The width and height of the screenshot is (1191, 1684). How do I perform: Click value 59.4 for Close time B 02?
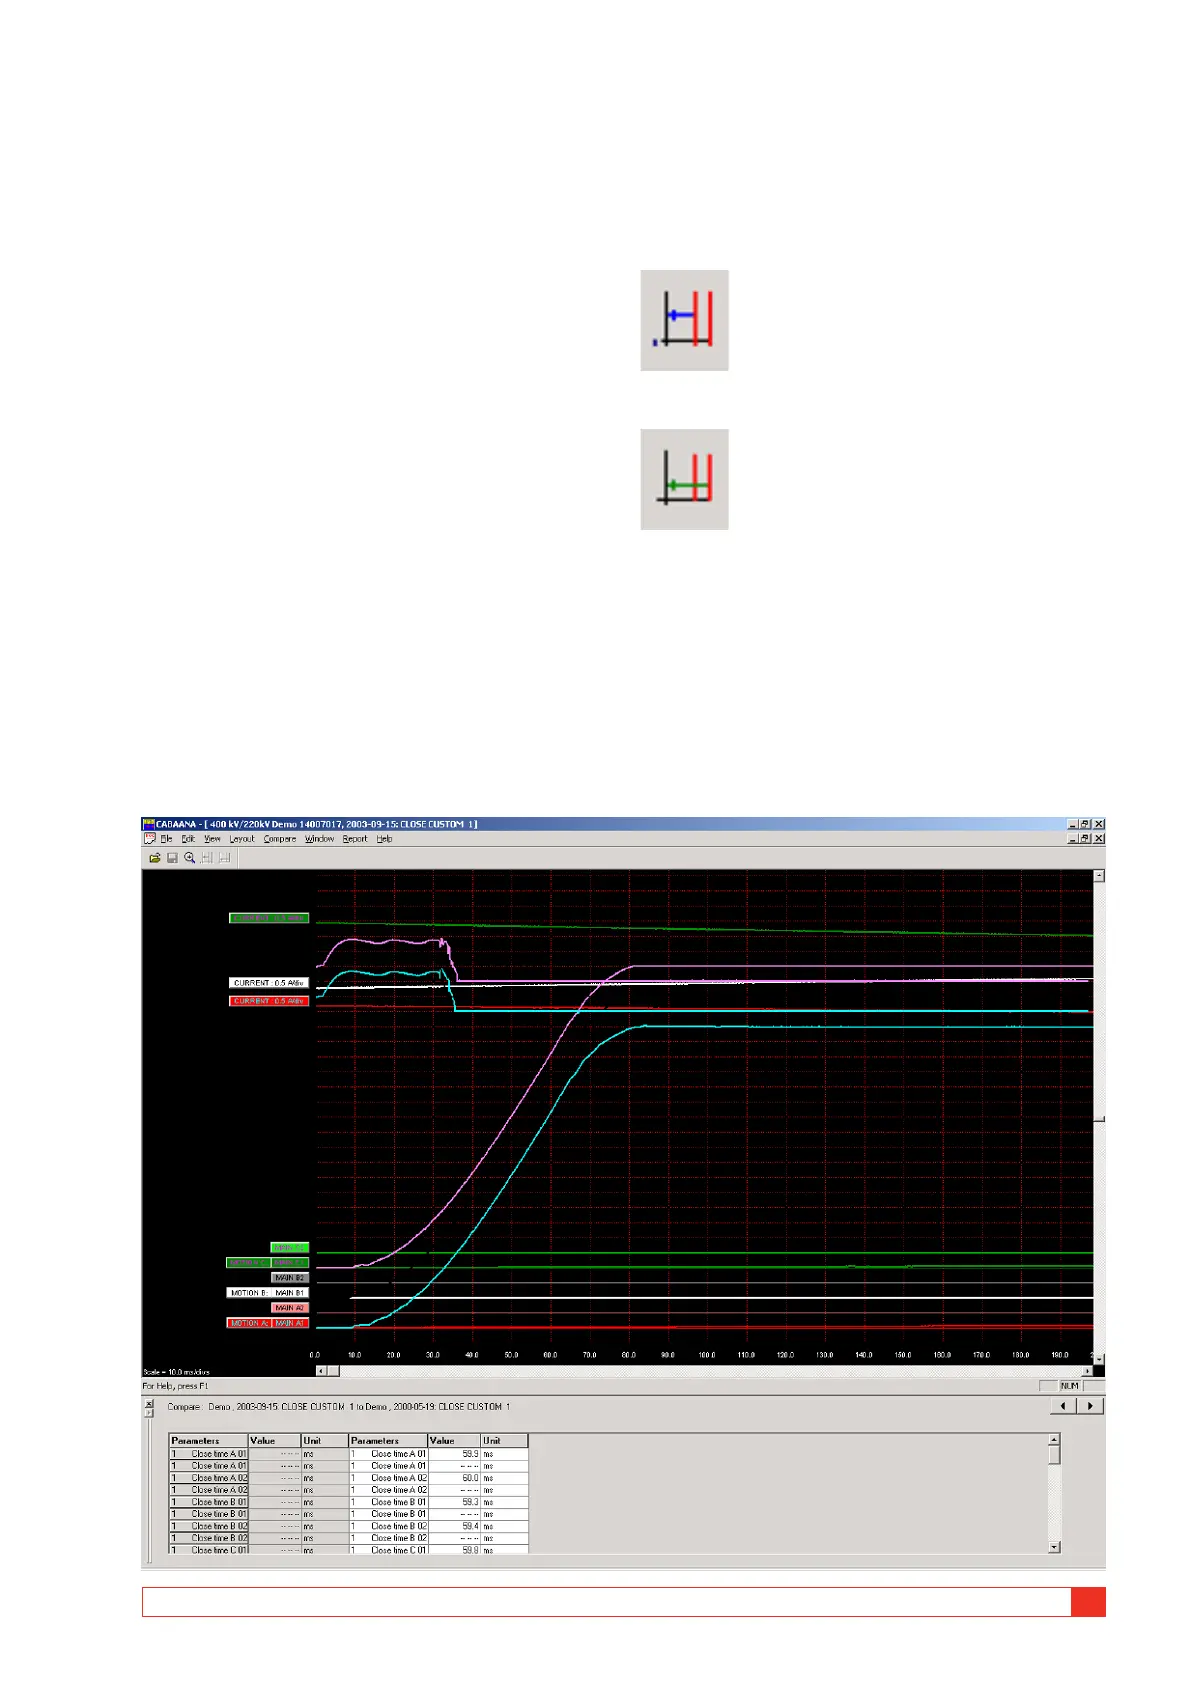point(454,1526)
